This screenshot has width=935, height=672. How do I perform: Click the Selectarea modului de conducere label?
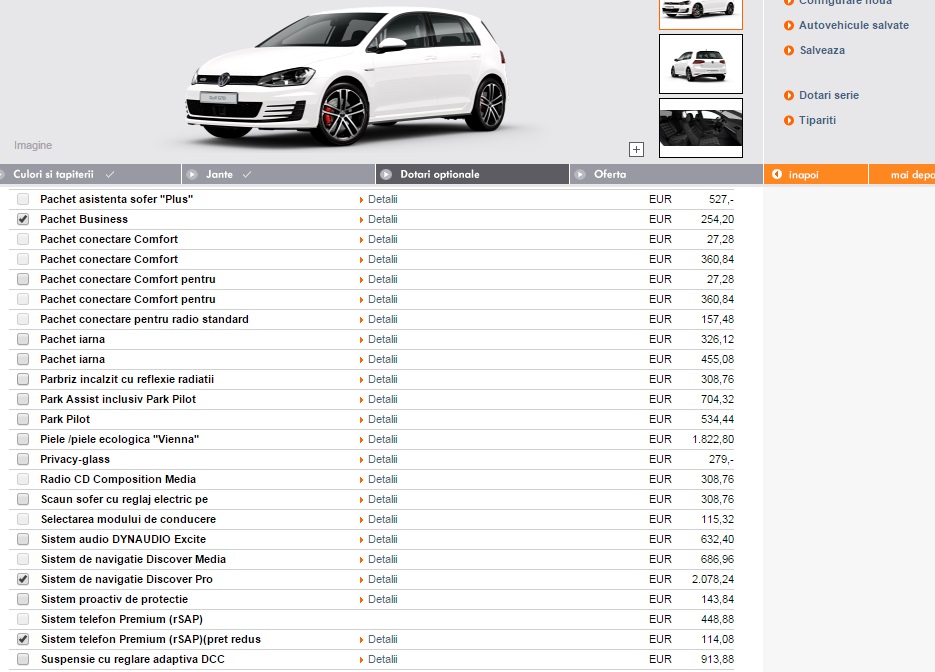[128, 519]
